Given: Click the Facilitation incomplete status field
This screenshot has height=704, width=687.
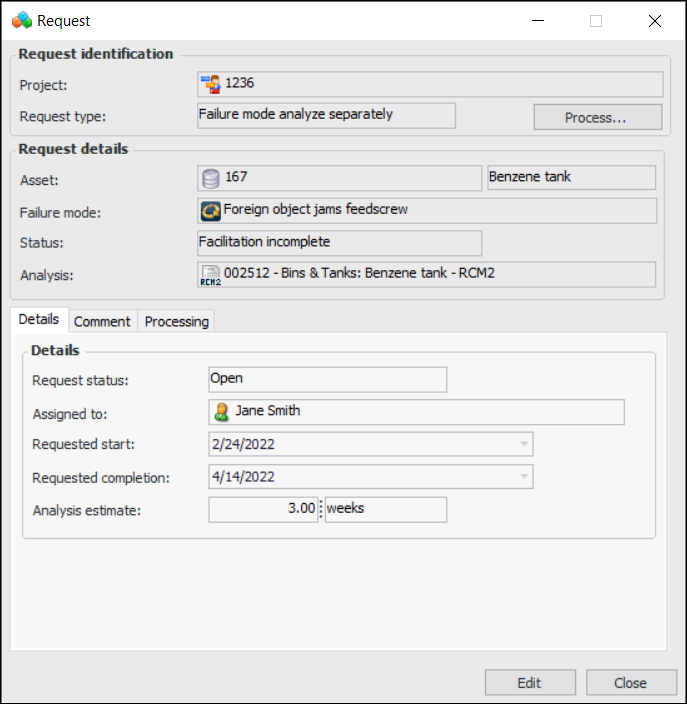Looking at the screenshot, I should pos(339,243).
